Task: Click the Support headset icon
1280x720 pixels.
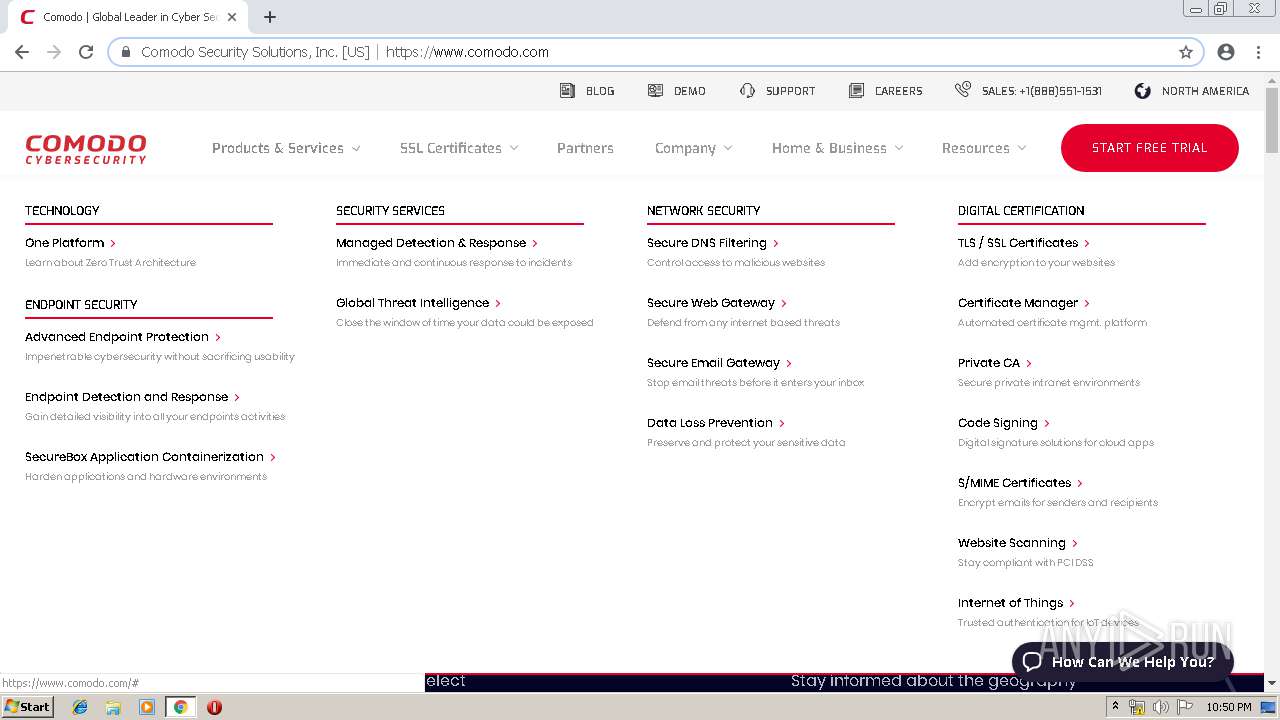Action: pos(747,90)
